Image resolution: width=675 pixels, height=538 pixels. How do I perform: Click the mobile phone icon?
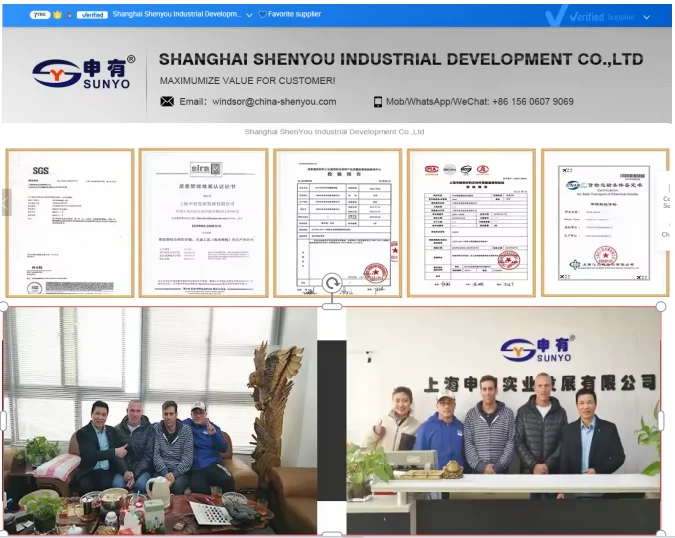378,102
